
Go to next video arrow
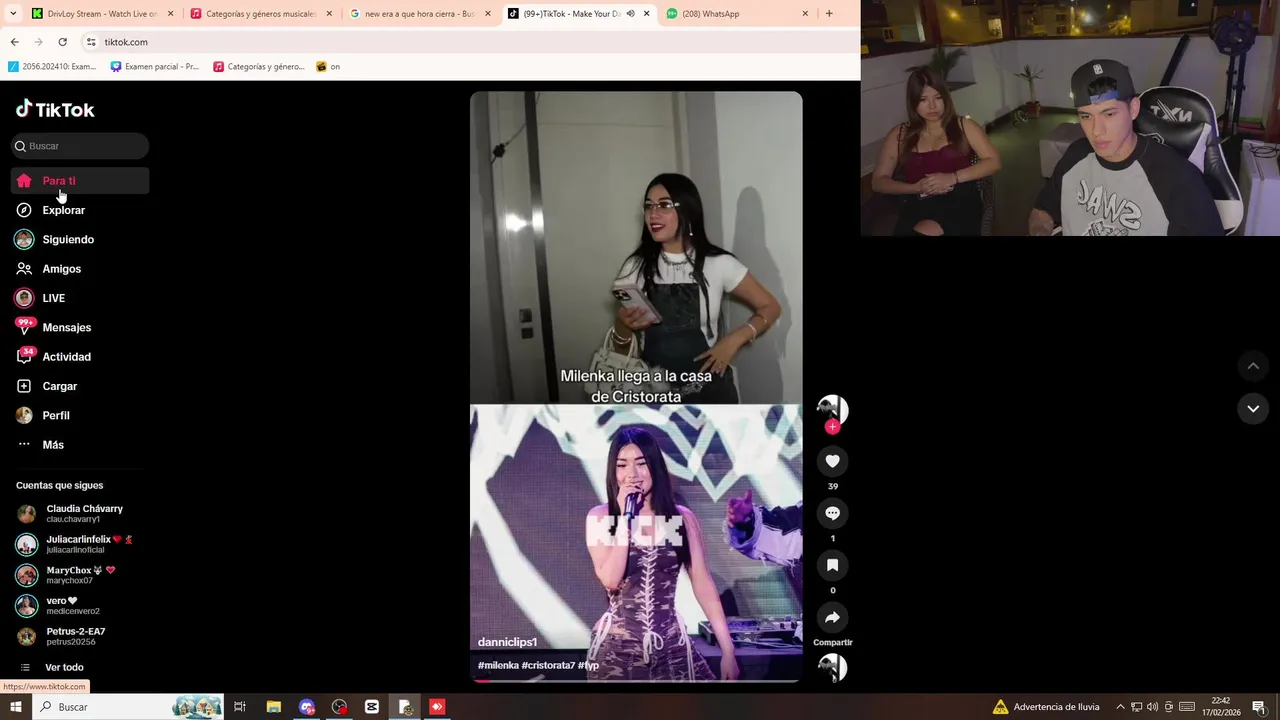pyautogui.click(x=1253, y=408)
